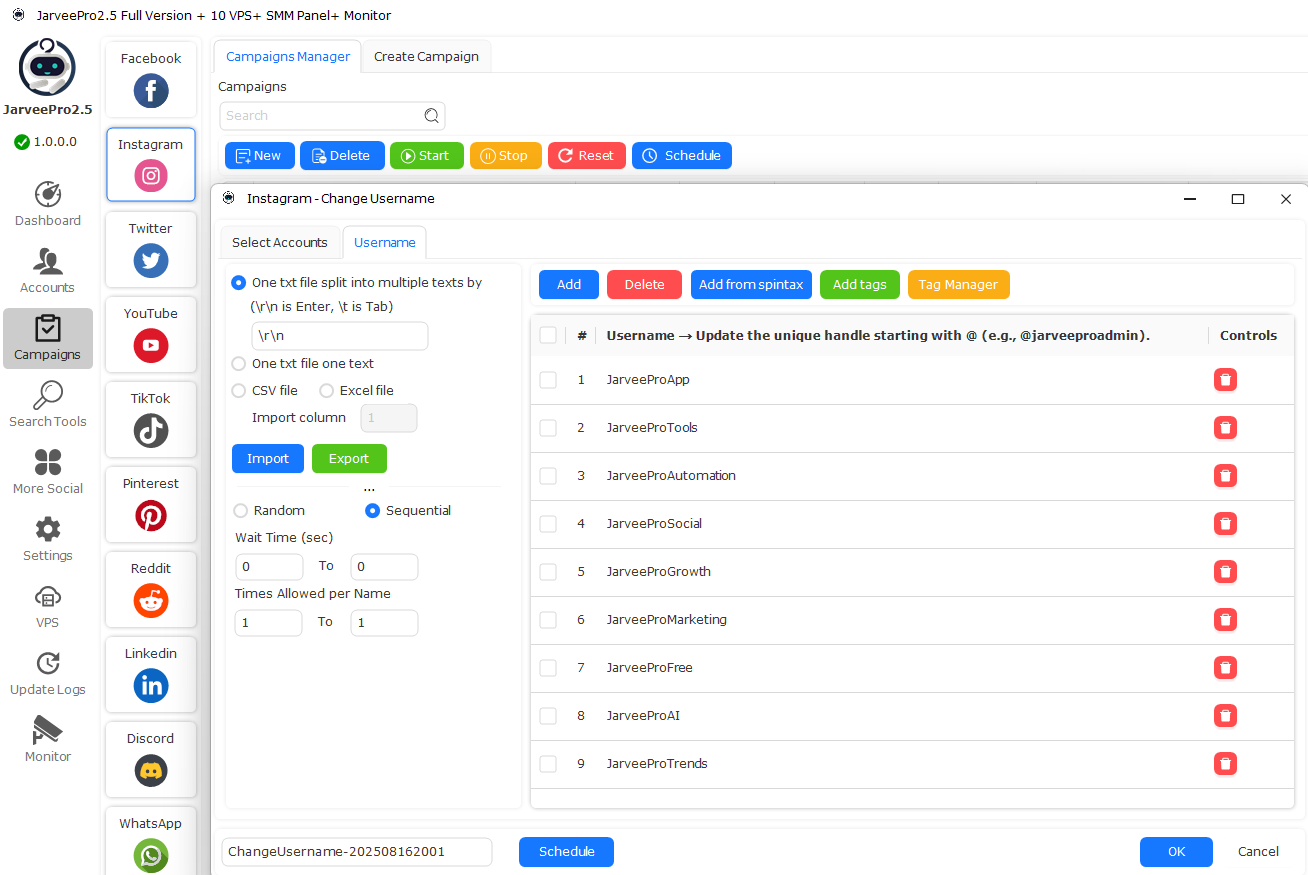Open the TikTok platform icon

(151, 431)
